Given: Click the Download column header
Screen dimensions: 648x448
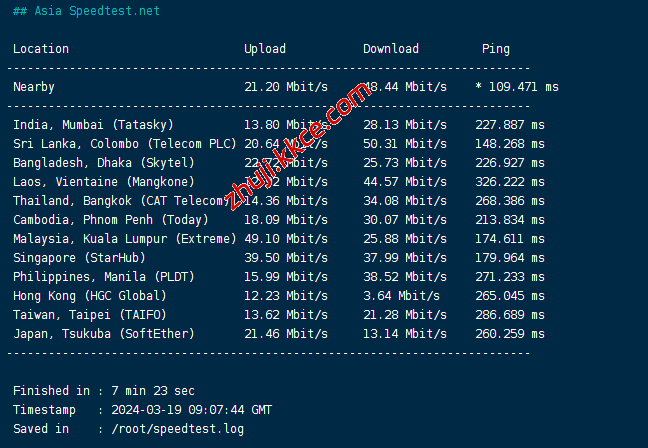Looking at the screenshot, I should [391, 49].
